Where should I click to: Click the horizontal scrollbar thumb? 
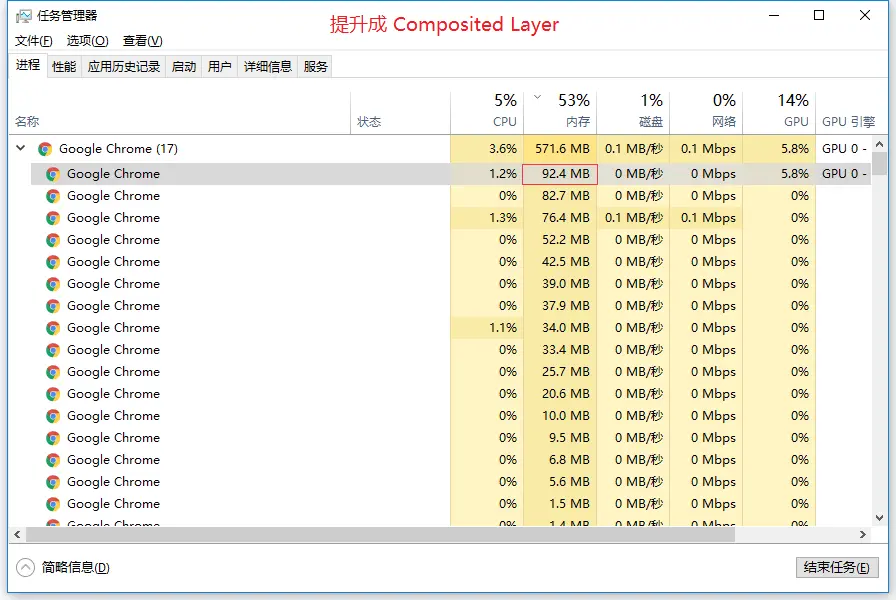pos(381,534)
